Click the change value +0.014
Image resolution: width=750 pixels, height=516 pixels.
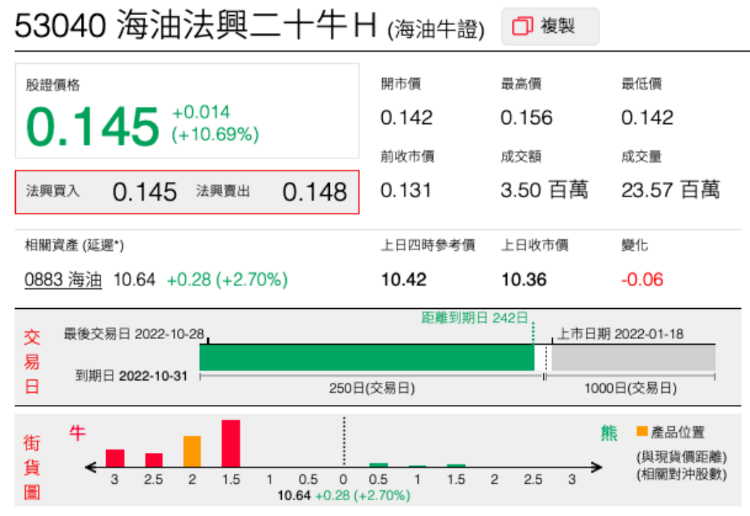(201, 112)
